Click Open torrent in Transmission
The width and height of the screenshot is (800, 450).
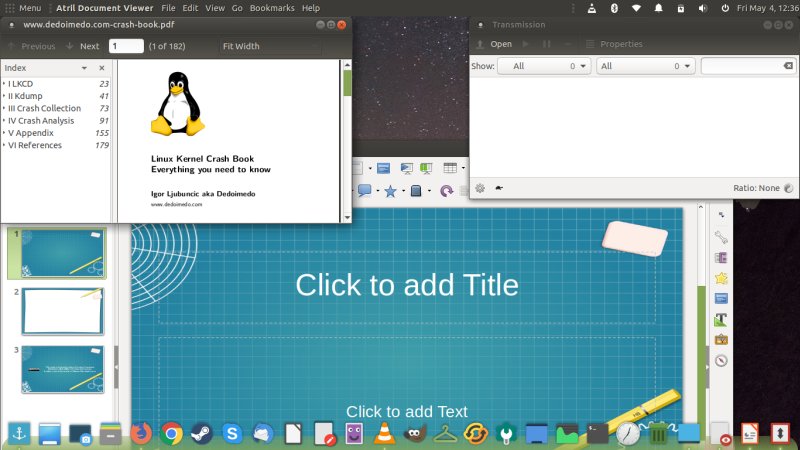pos(494,44)
